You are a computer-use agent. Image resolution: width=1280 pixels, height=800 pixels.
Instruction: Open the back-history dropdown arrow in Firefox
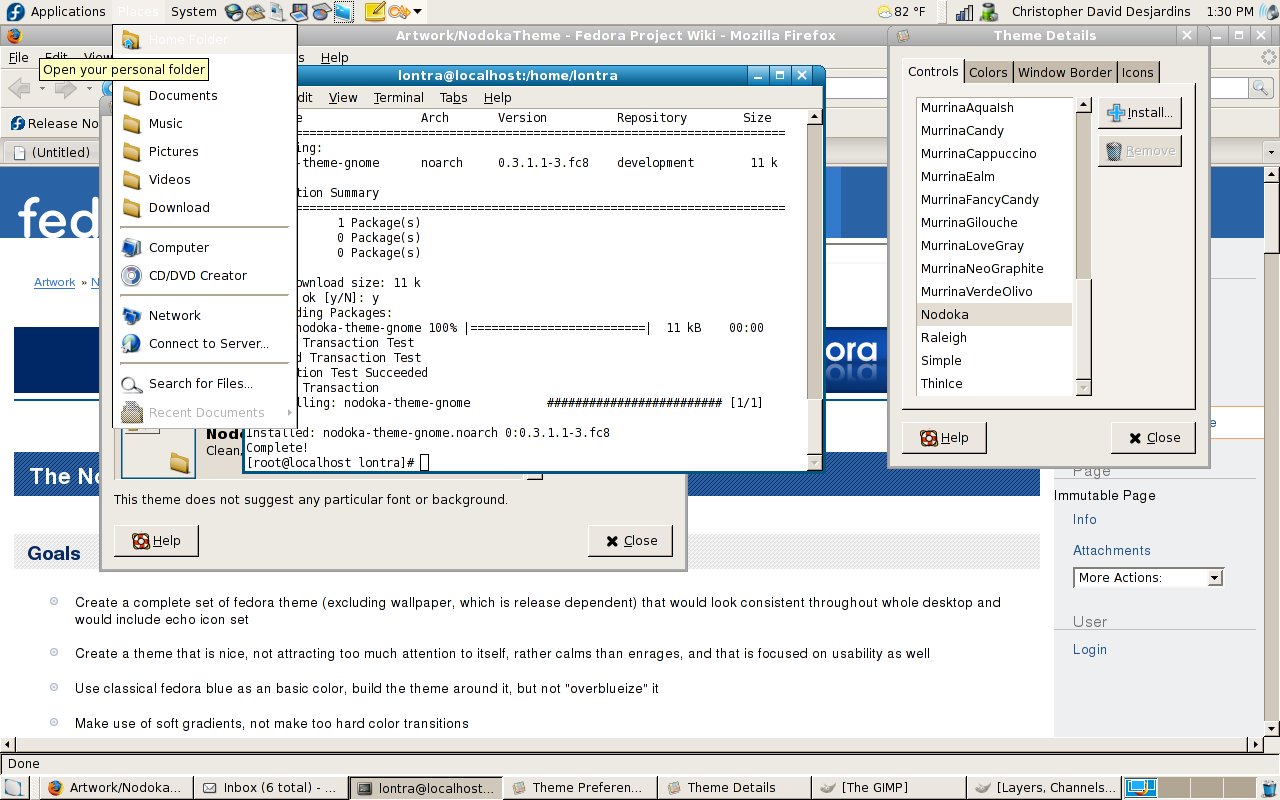tap(41, 89)
